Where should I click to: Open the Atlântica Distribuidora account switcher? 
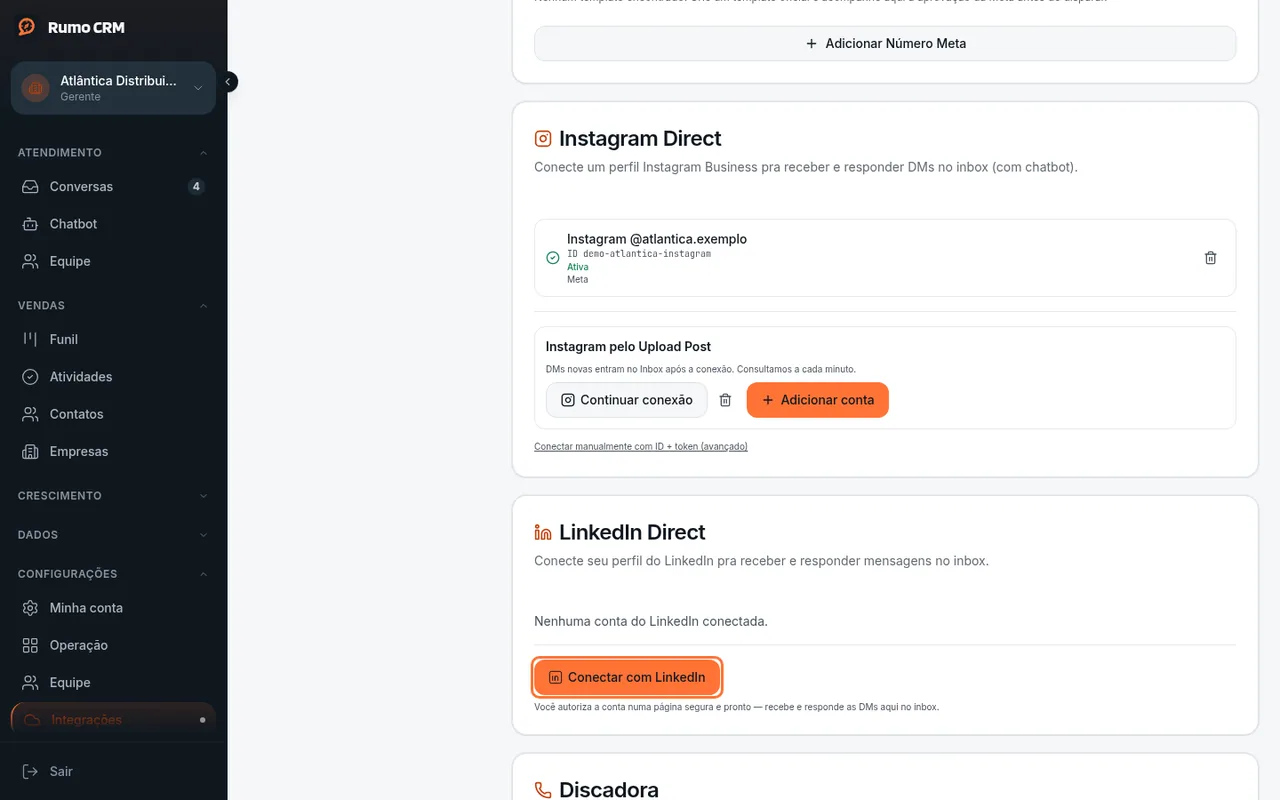tap(113, 88)
